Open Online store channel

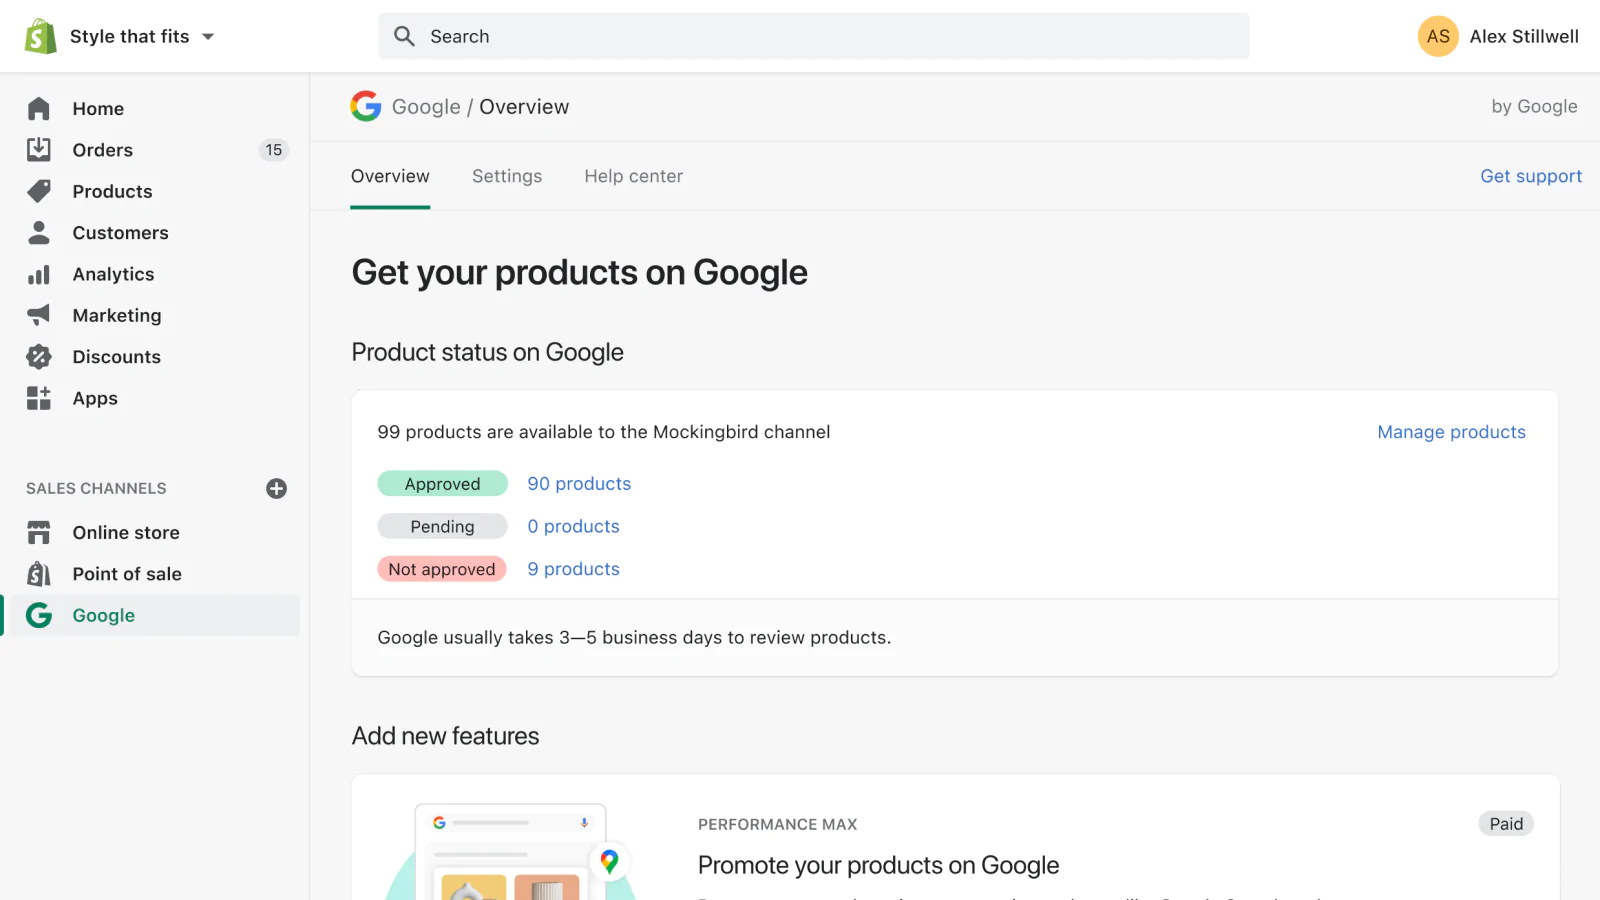pyautogui.click(x=126, y=533)
